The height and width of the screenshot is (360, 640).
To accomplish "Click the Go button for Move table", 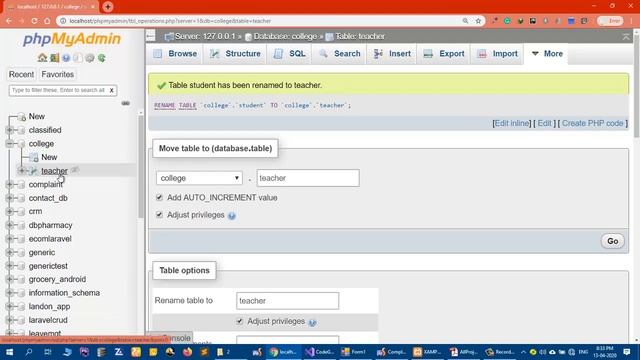I will 612,241.
